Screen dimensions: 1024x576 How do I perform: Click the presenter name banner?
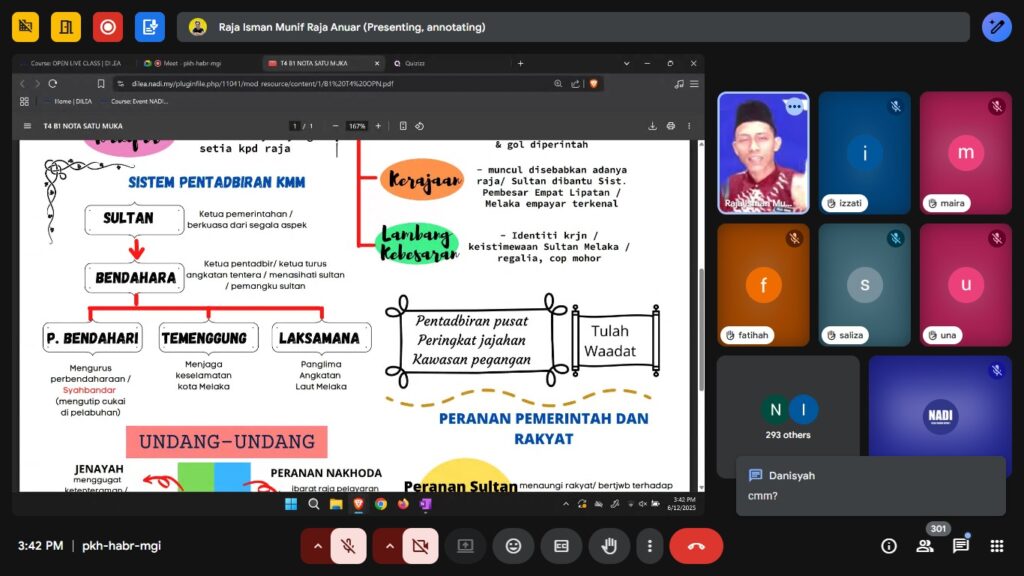click(x=573, y=27)
